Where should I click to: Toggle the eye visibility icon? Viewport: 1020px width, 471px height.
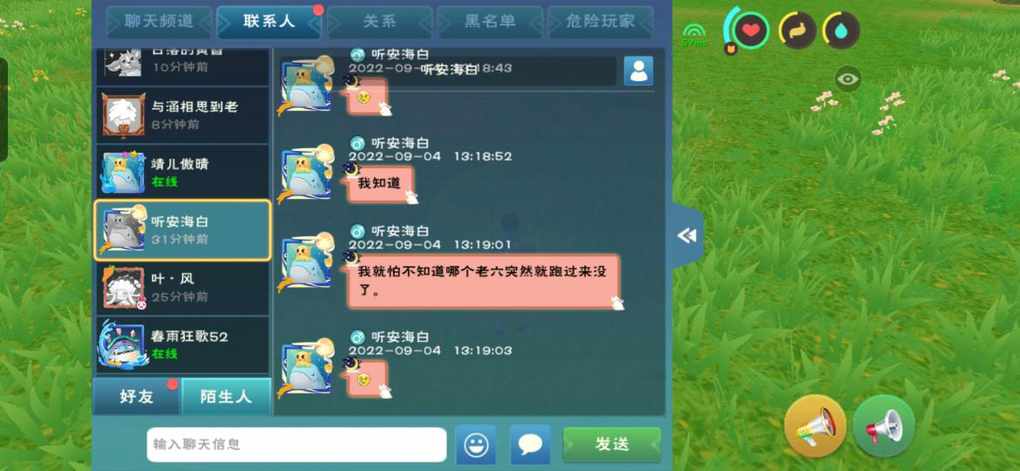[848, 79]
